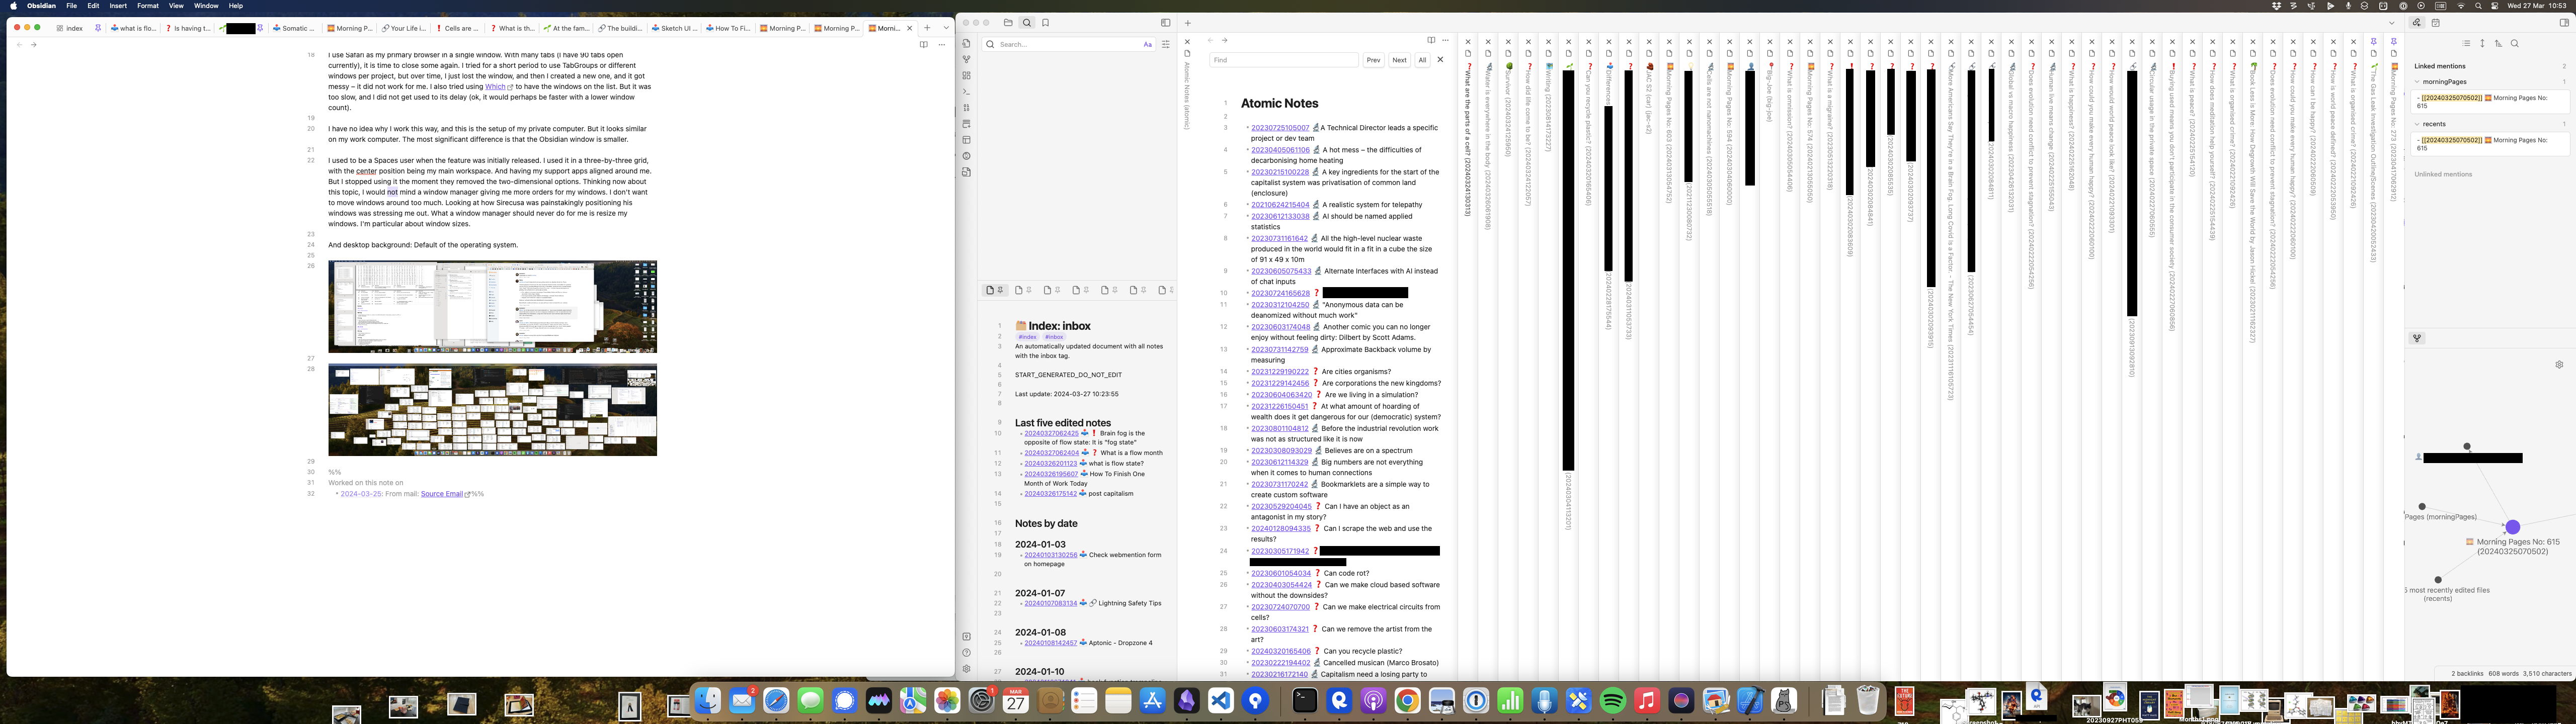Switch to the 'Somatic ...' tab
This screenshot has height=724, width=2576.
tap(295, 28)
